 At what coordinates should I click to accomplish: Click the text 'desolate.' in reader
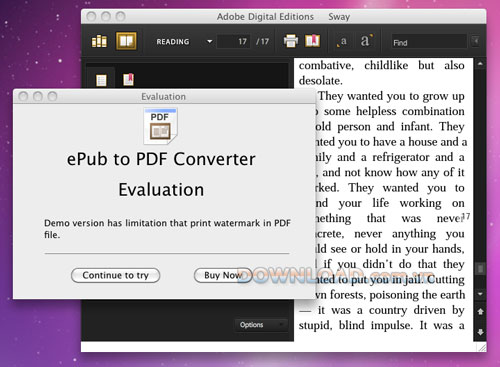[x=321, y=81]
